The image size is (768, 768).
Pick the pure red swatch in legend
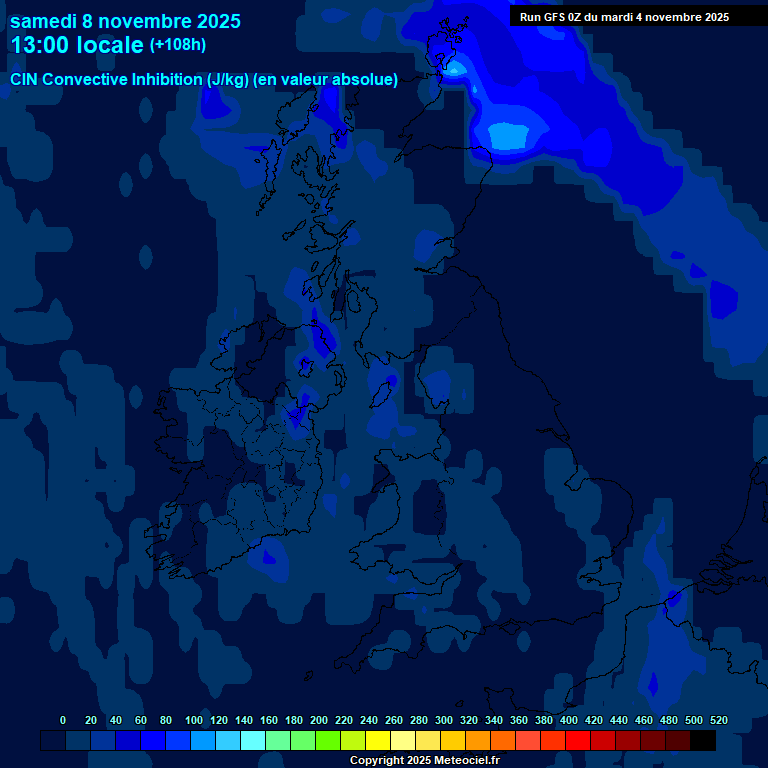[x=578, y=741]
